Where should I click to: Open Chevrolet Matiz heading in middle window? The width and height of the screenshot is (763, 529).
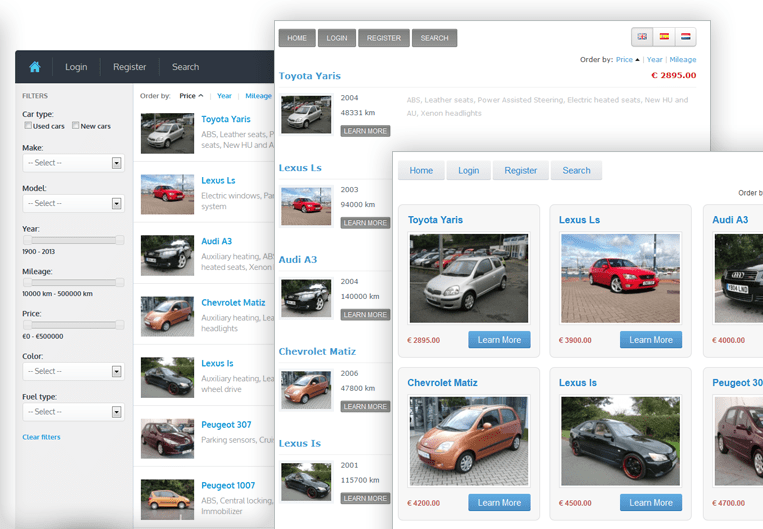[317, 351]
